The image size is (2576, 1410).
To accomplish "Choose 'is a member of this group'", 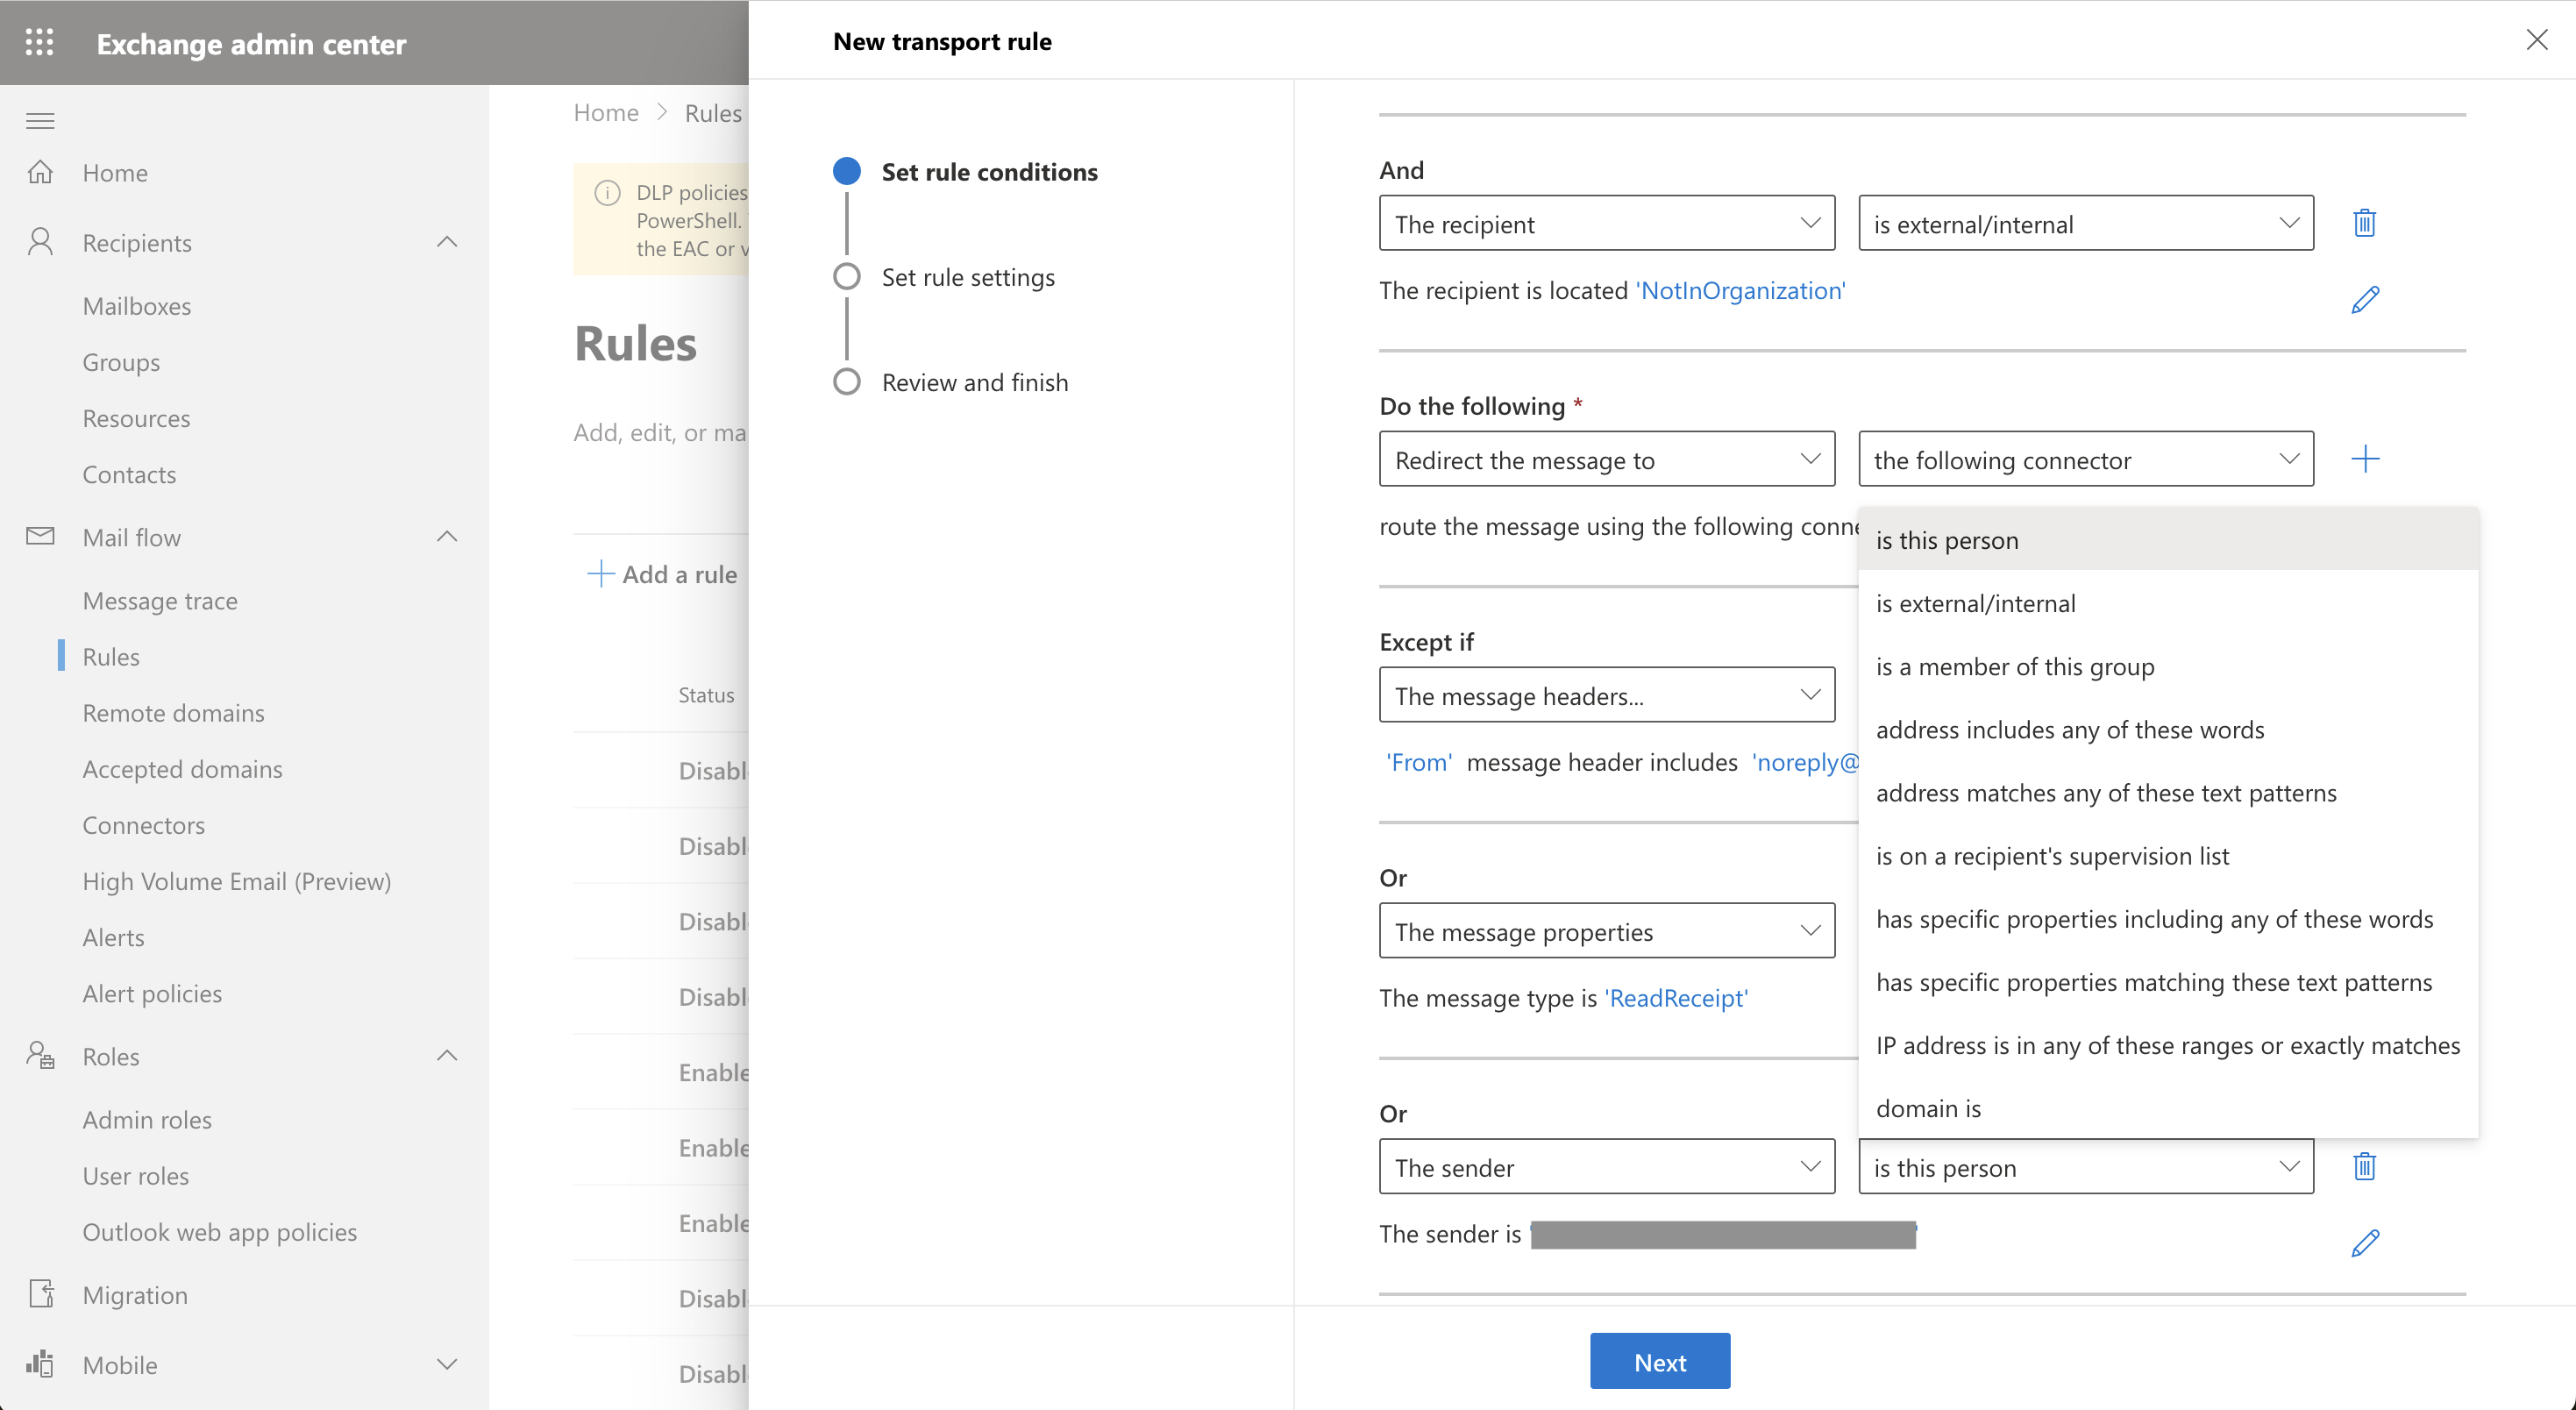I will pyautogui.click(x=2168, y=666).
